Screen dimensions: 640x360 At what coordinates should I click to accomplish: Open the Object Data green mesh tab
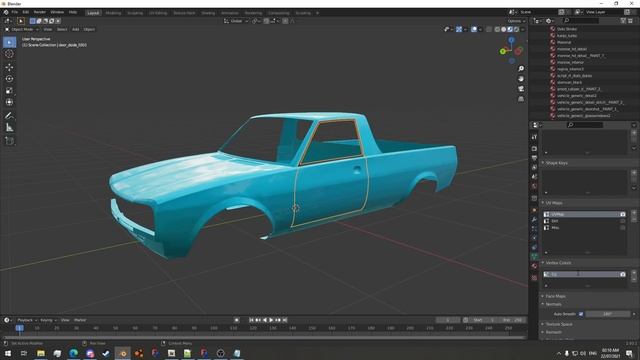534,256
